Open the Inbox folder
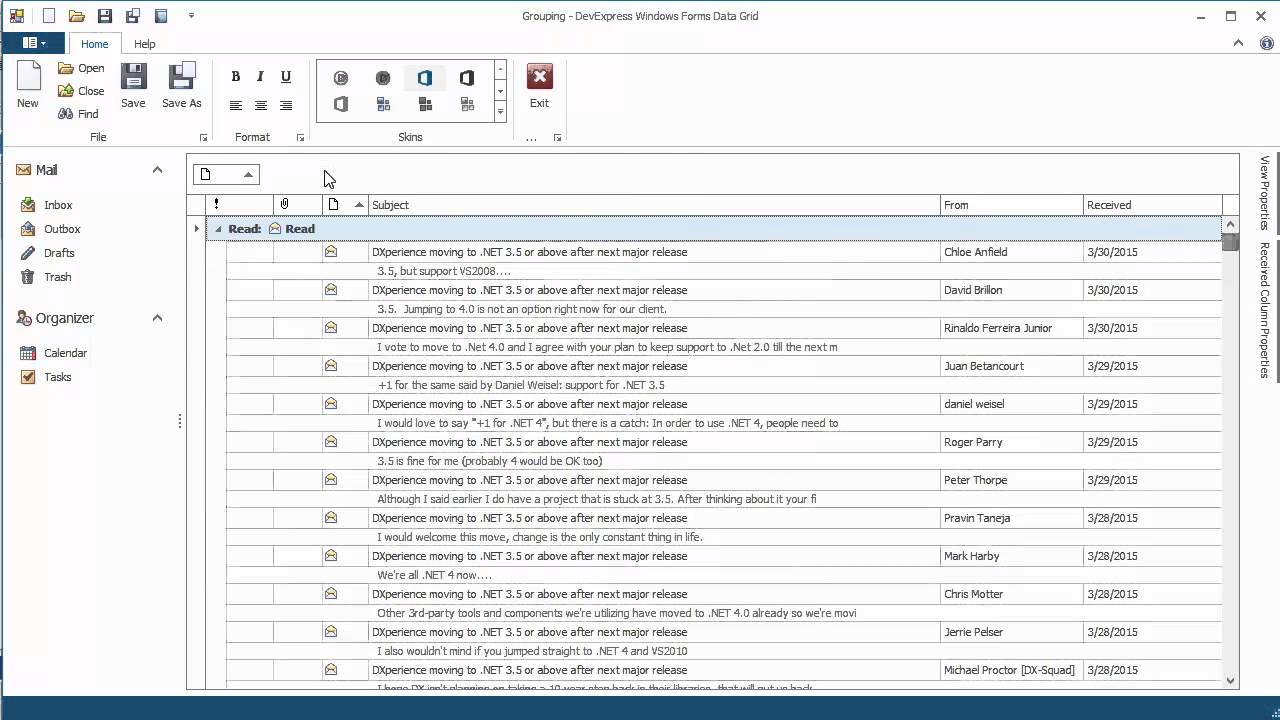Image resolution: width=1280 pixels, height=720 pixels. click(x=58, y=205)
